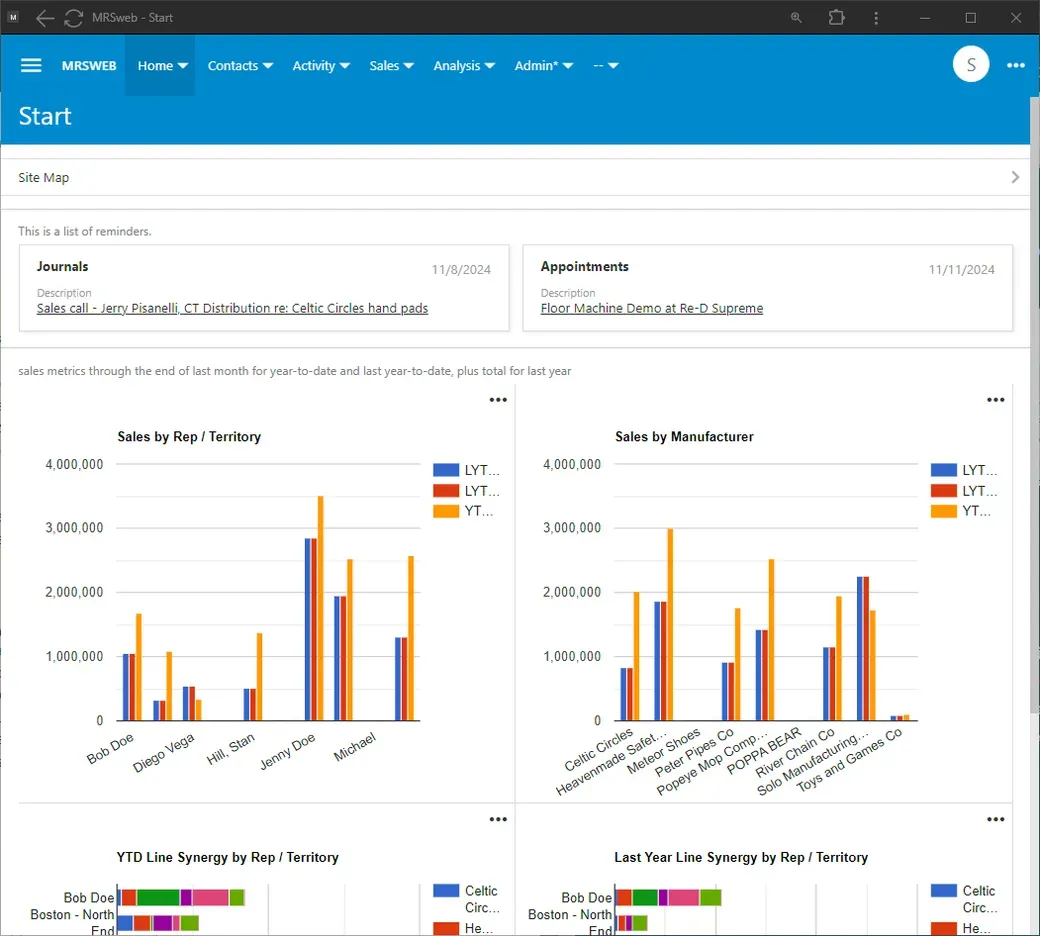
Task: Open Last Year Line Synergy chart options
Action: tap(995, 820)
